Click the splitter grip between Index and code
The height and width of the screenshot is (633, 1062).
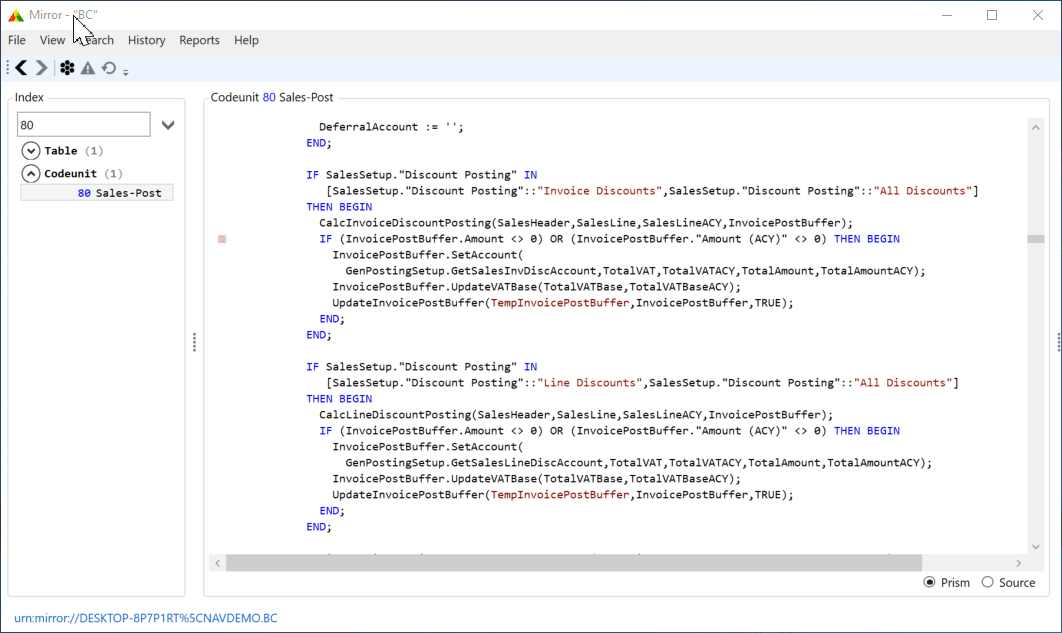(194, 342)
